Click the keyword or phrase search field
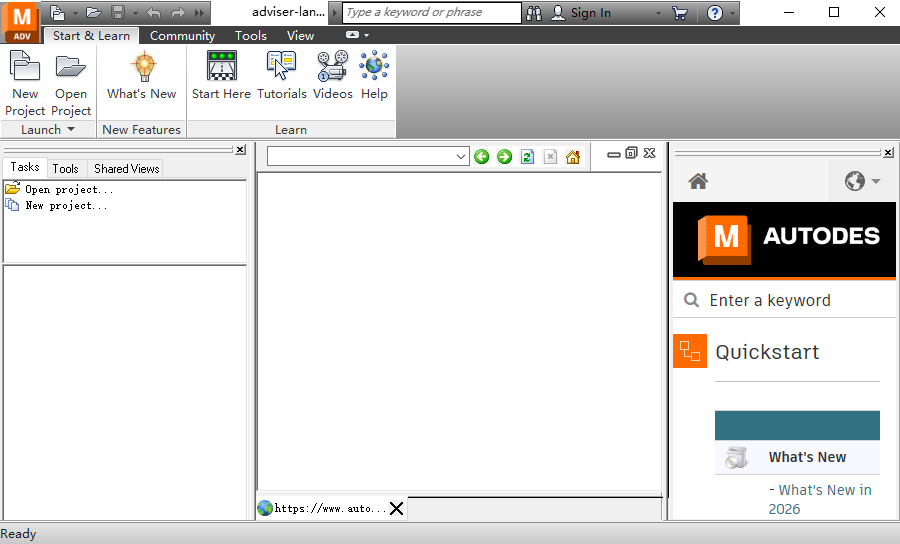 tap(432, 13)
